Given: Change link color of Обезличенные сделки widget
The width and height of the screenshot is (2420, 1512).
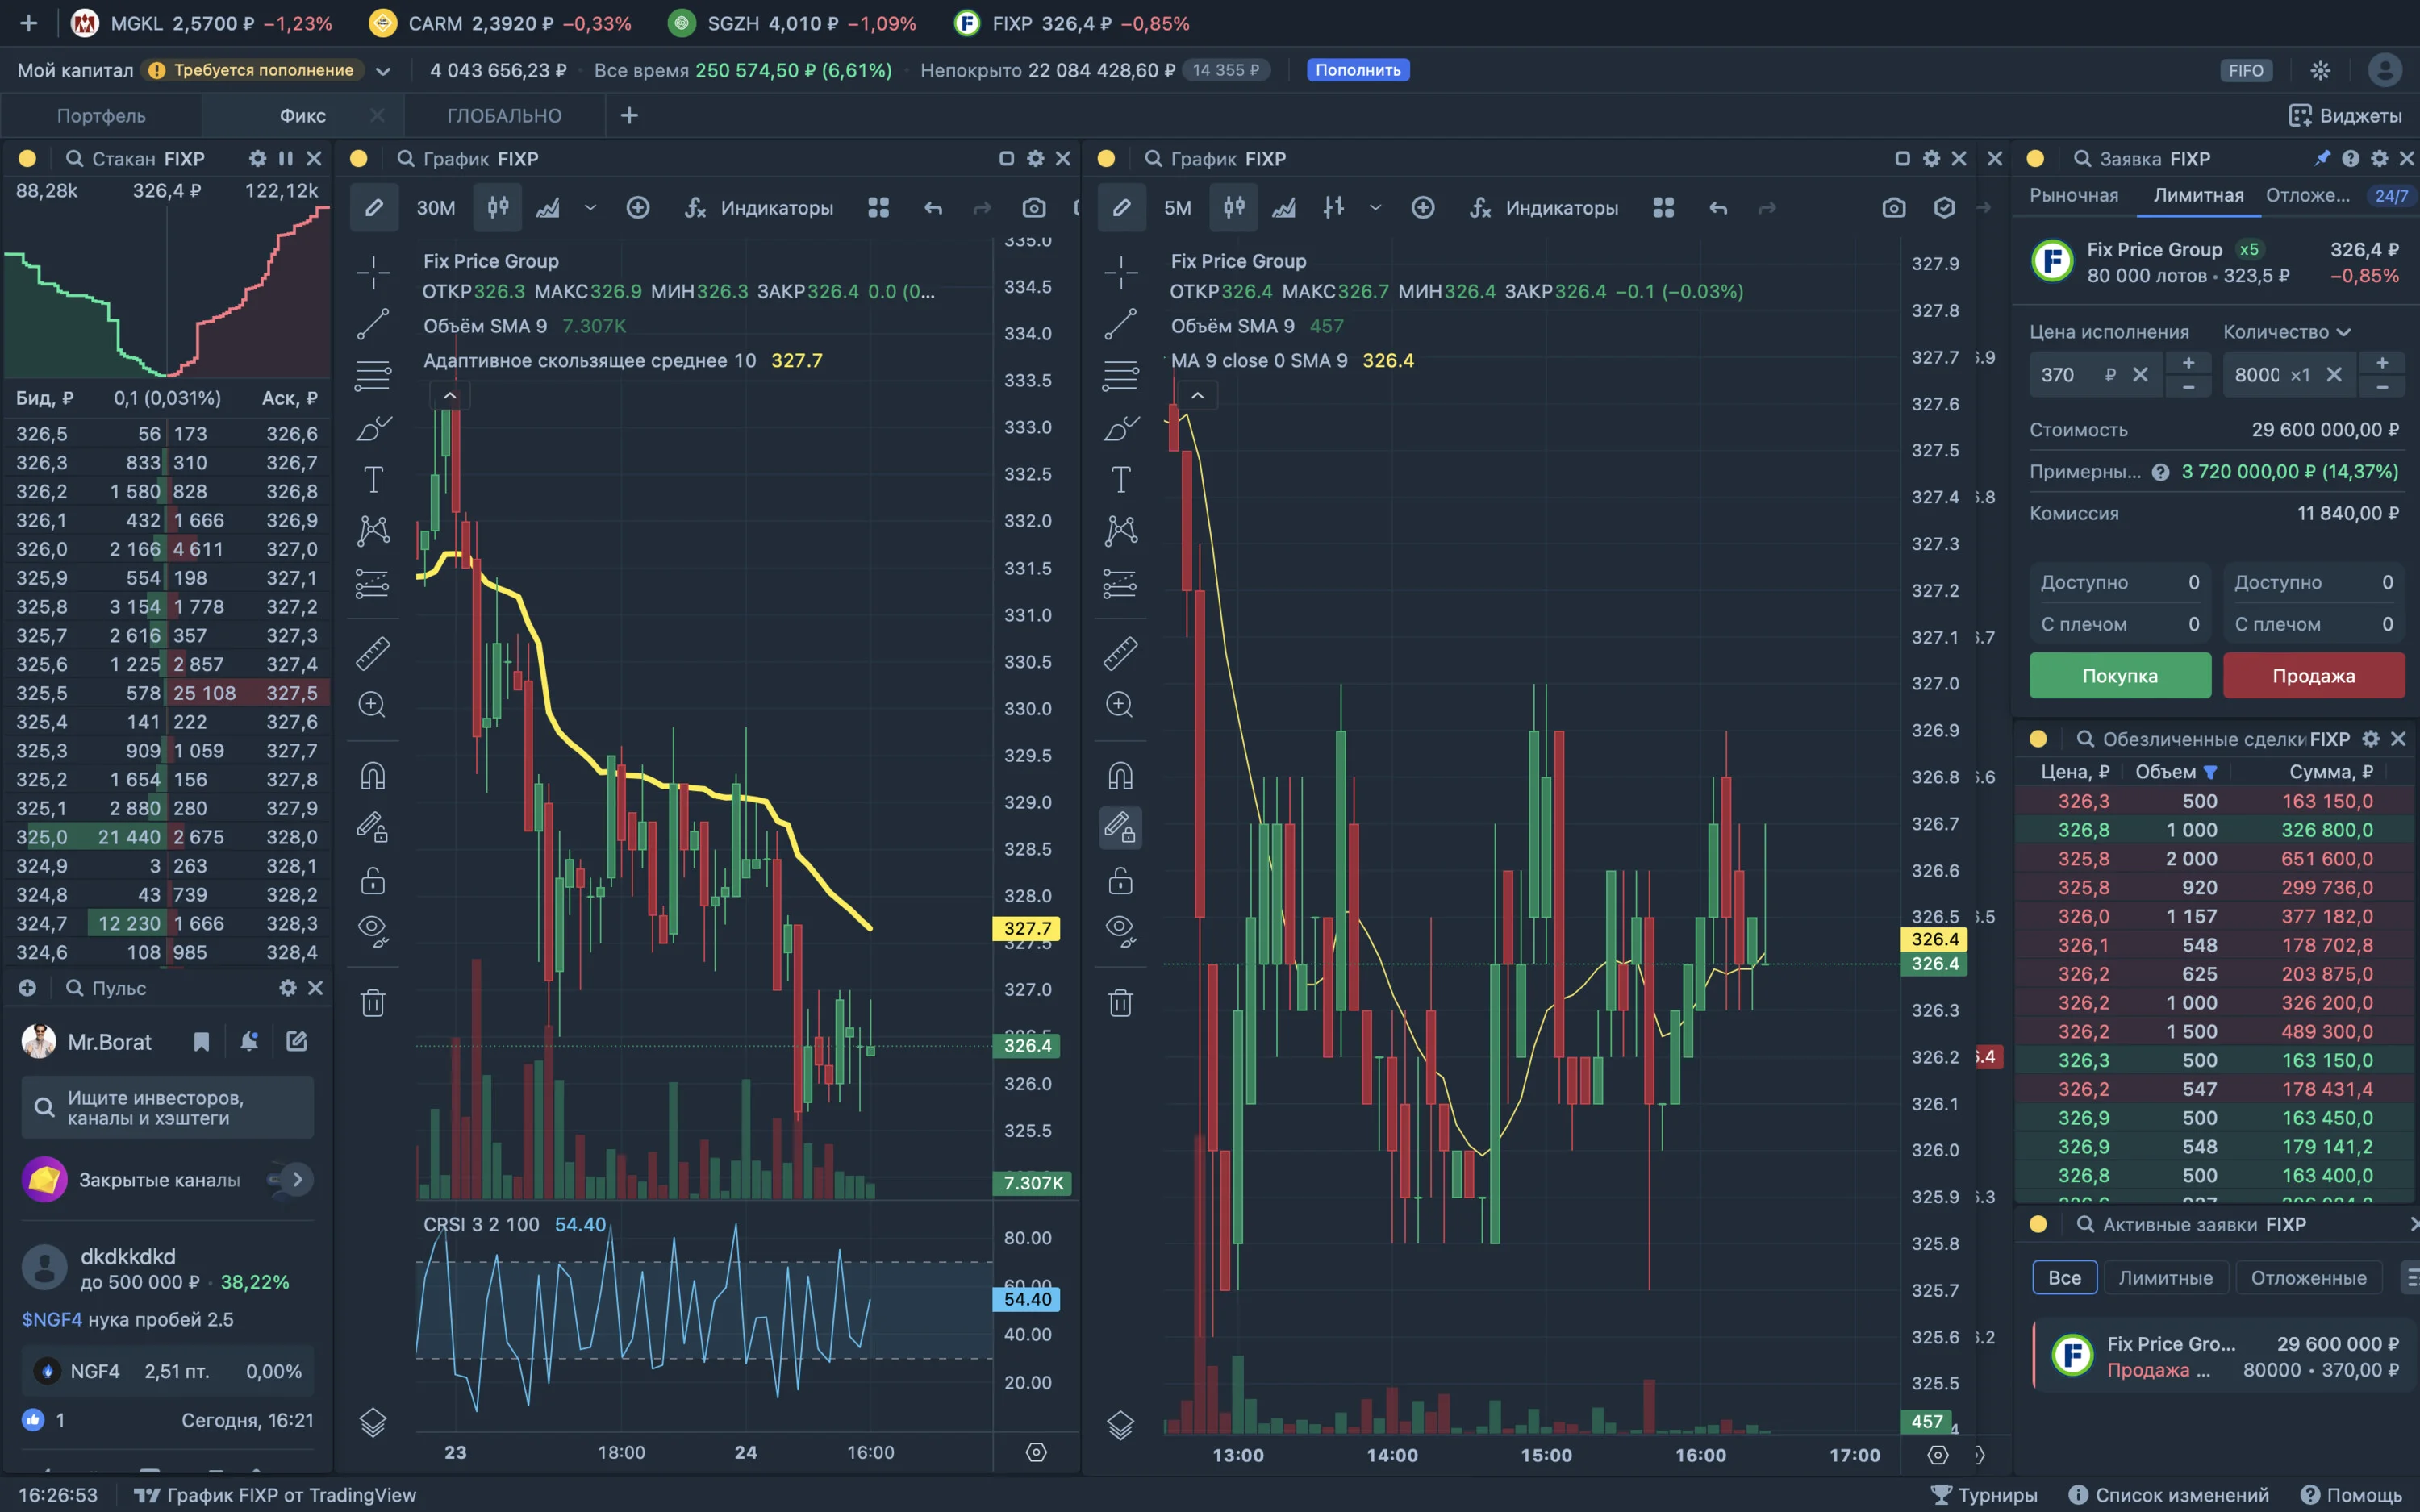Looking at the screenshot, I should pos(2038,739).
